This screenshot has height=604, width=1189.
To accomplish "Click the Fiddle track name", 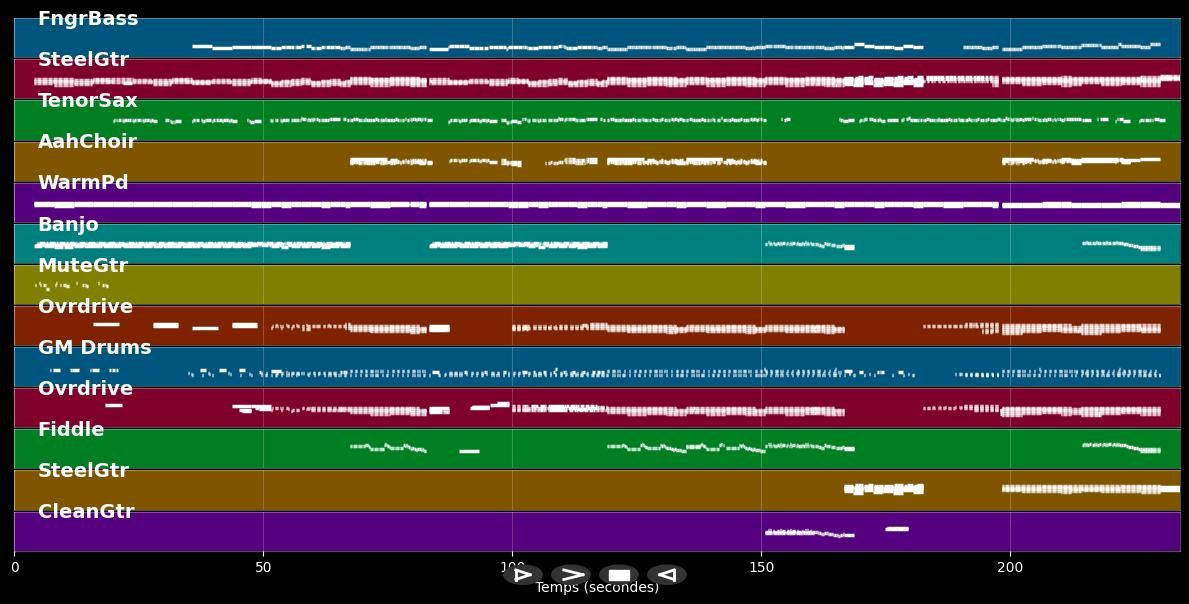I will click(71, 430).
